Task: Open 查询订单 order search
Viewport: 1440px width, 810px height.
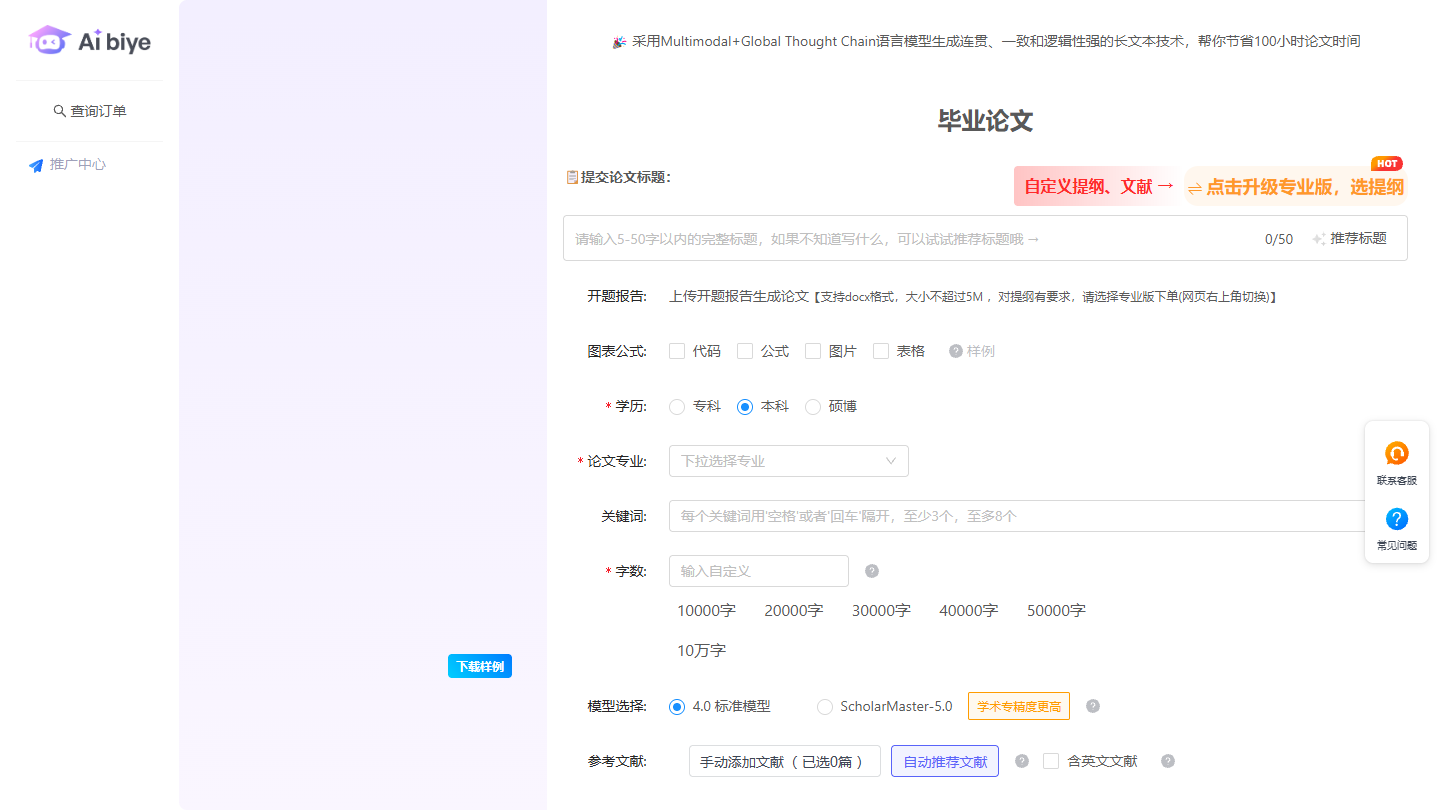Action: click(x=90, y=111)
